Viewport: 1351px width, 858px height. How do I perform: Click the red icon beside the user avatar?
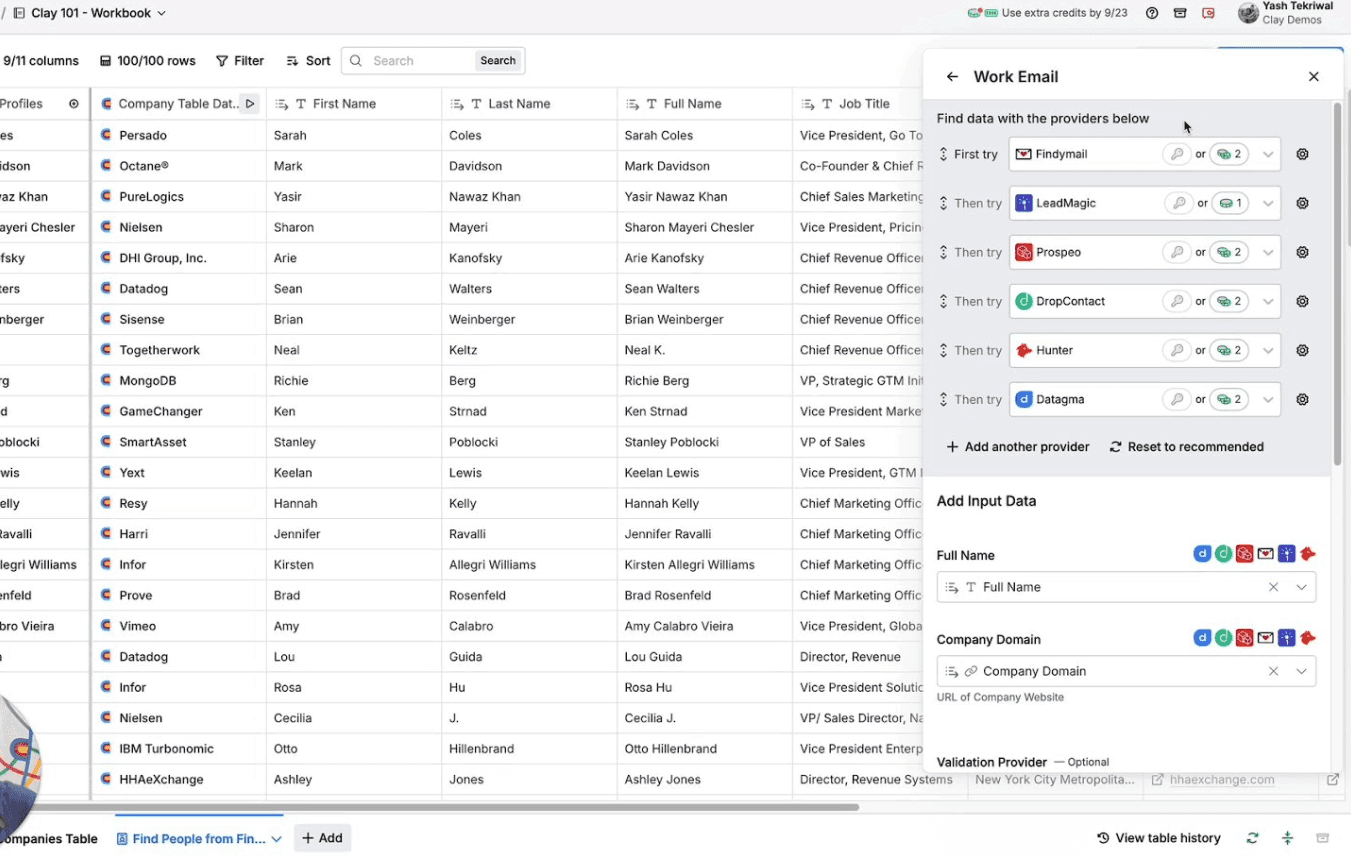pos(1208,13)
